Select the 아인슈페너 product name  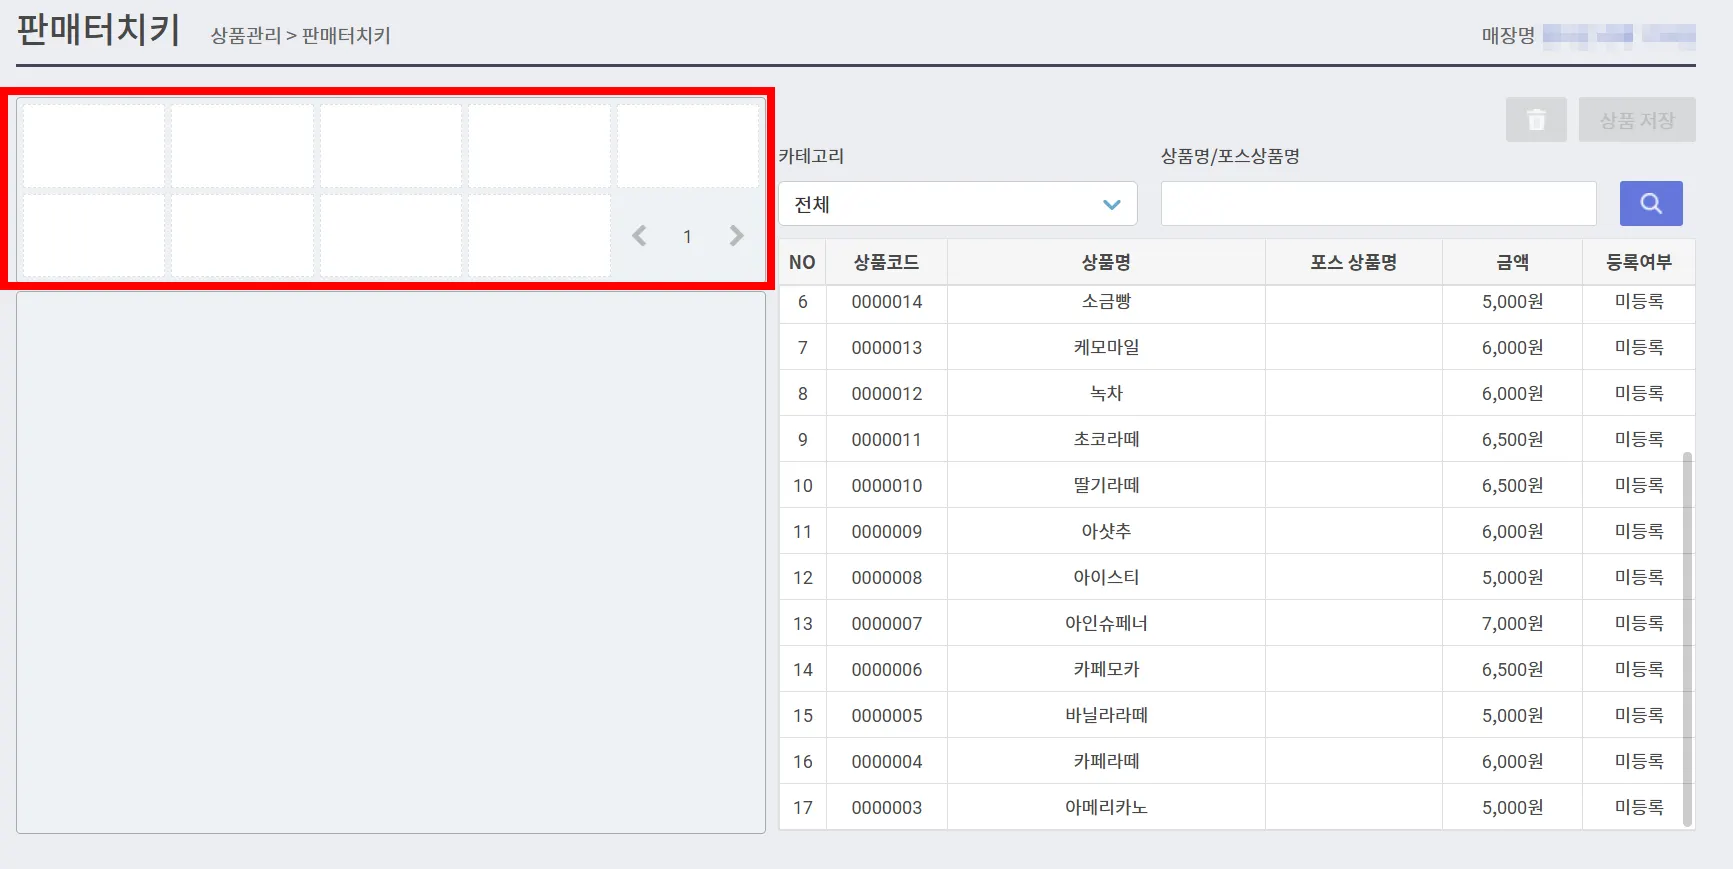(x=1106, y=624)
